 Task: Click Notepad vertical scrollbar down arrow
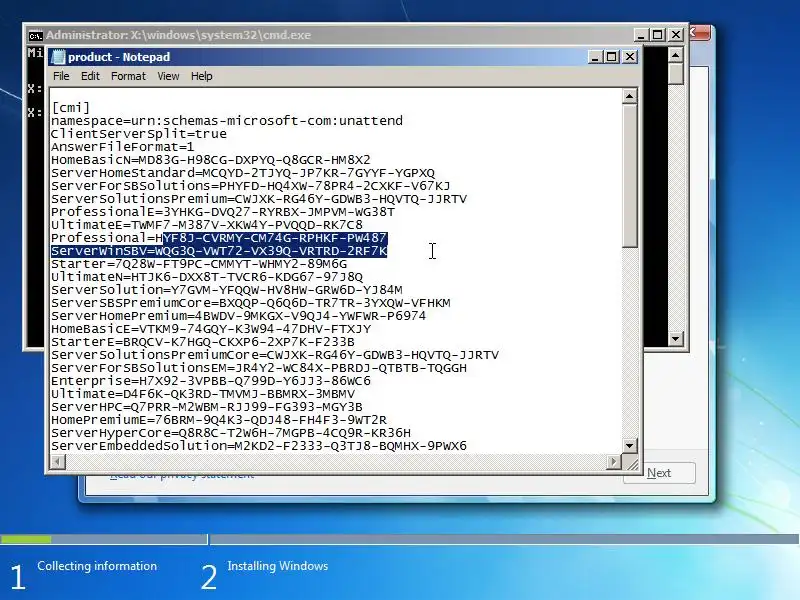coord(630,445)
